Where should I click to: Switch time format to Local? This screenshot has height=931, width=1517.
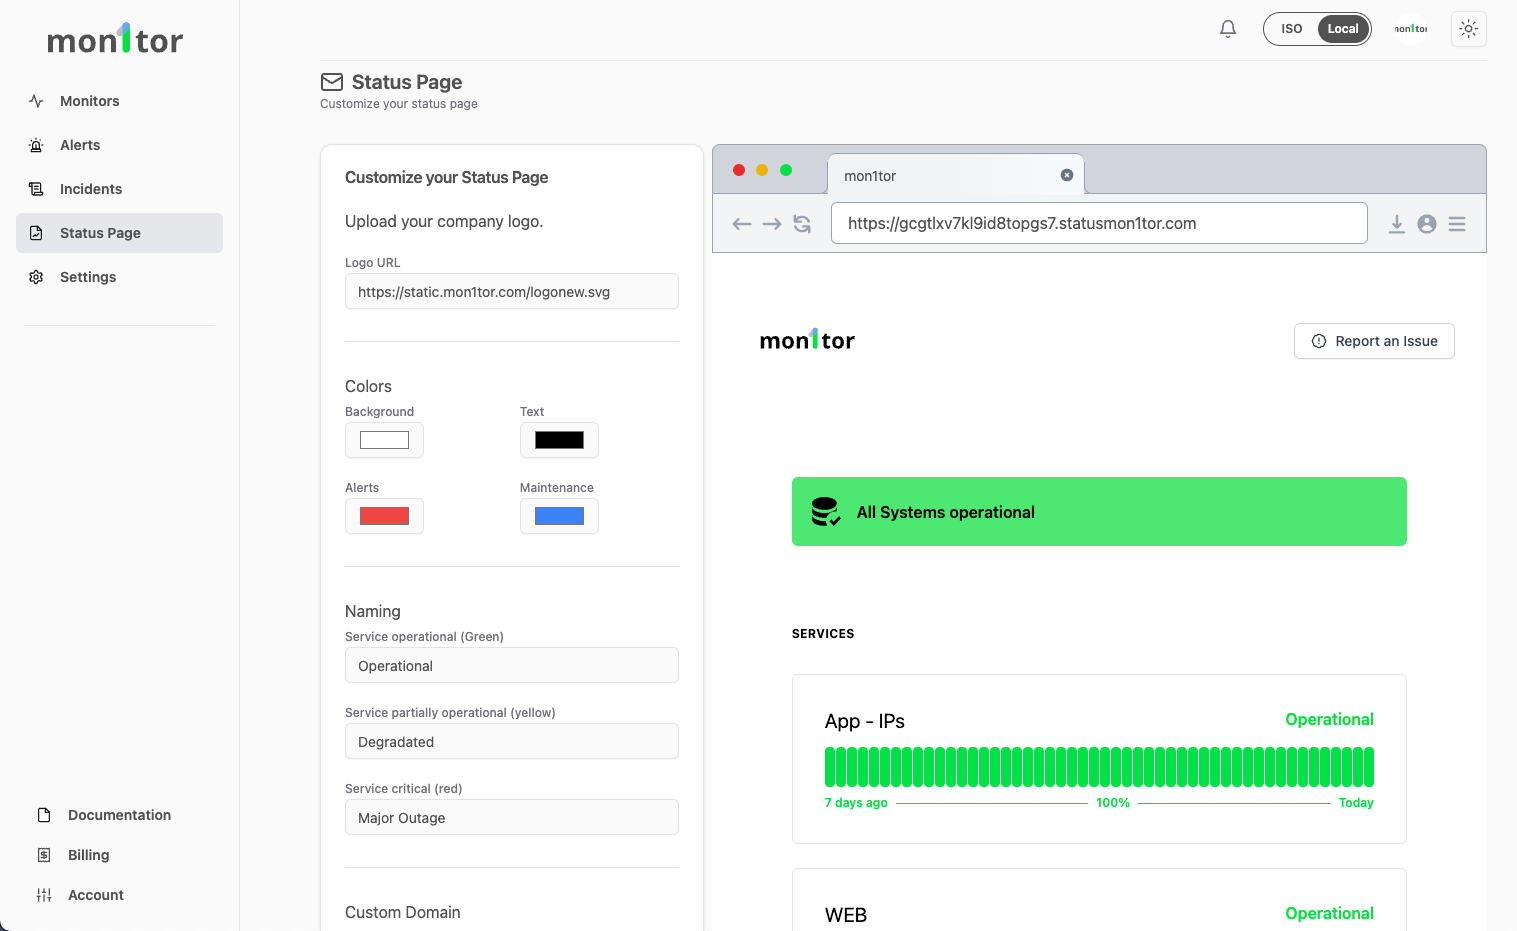(1343, 29)
